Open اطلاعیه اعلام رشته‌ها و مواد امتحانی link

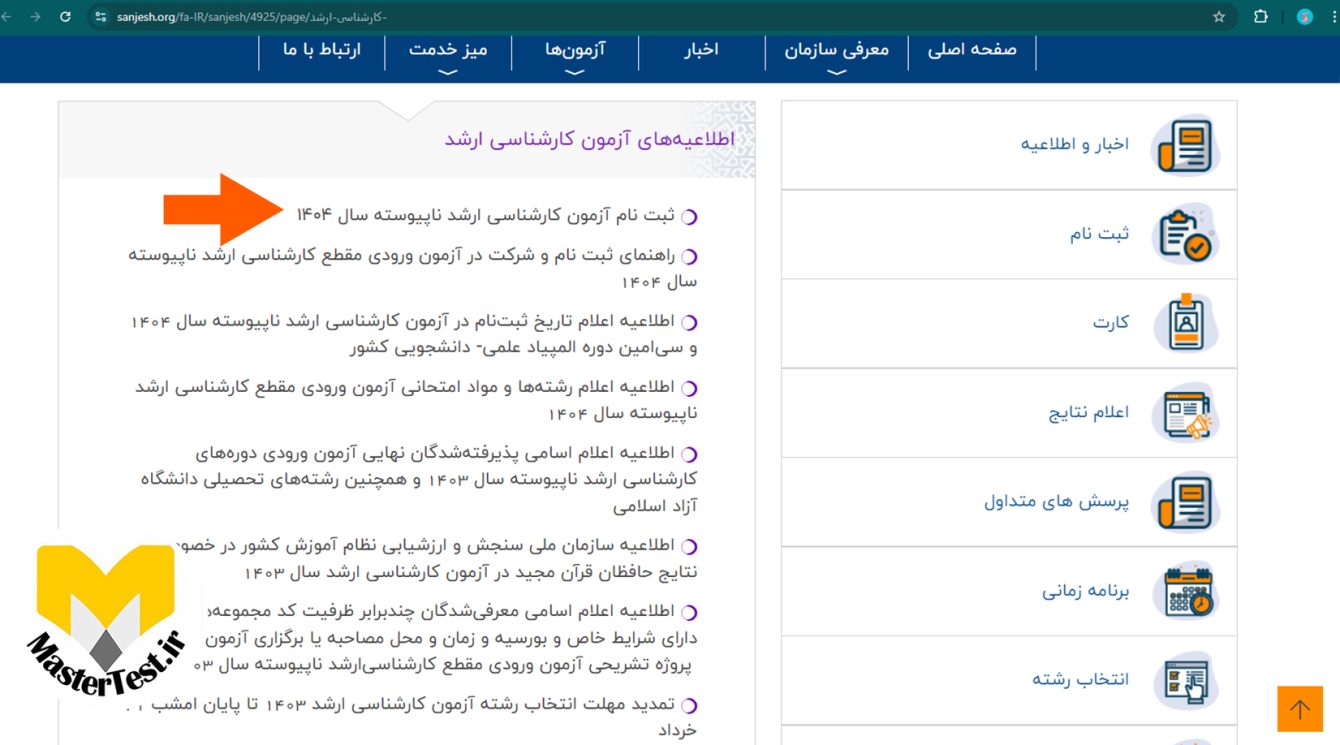tap(416, 400)
